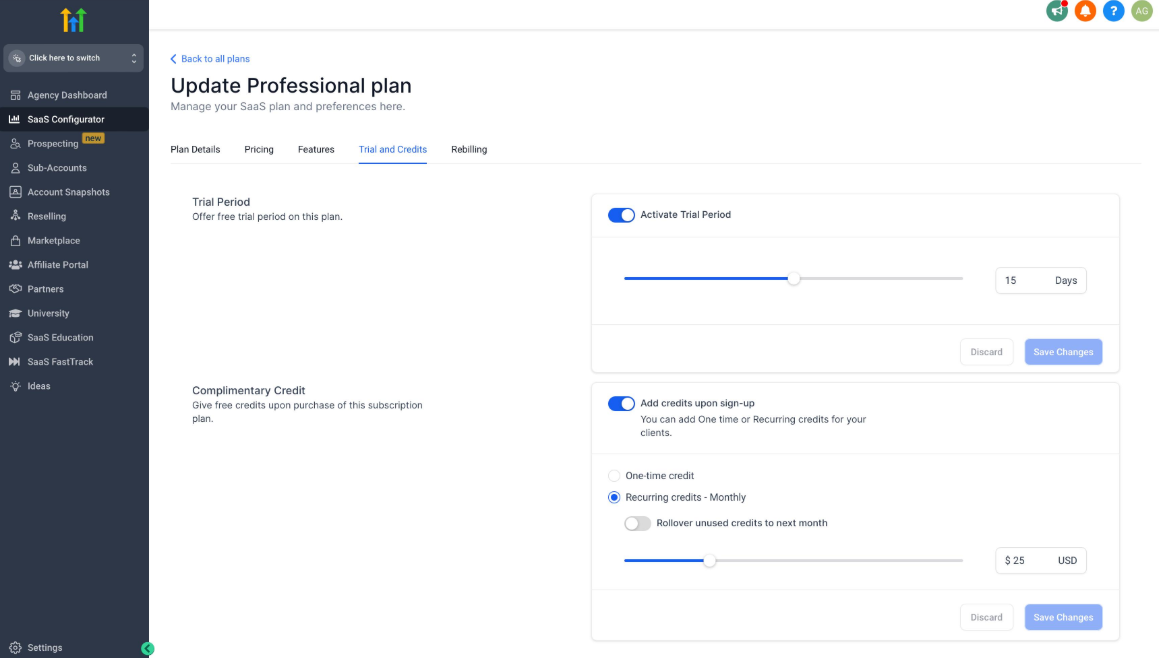Switch to the Features tab

point(316,149)
